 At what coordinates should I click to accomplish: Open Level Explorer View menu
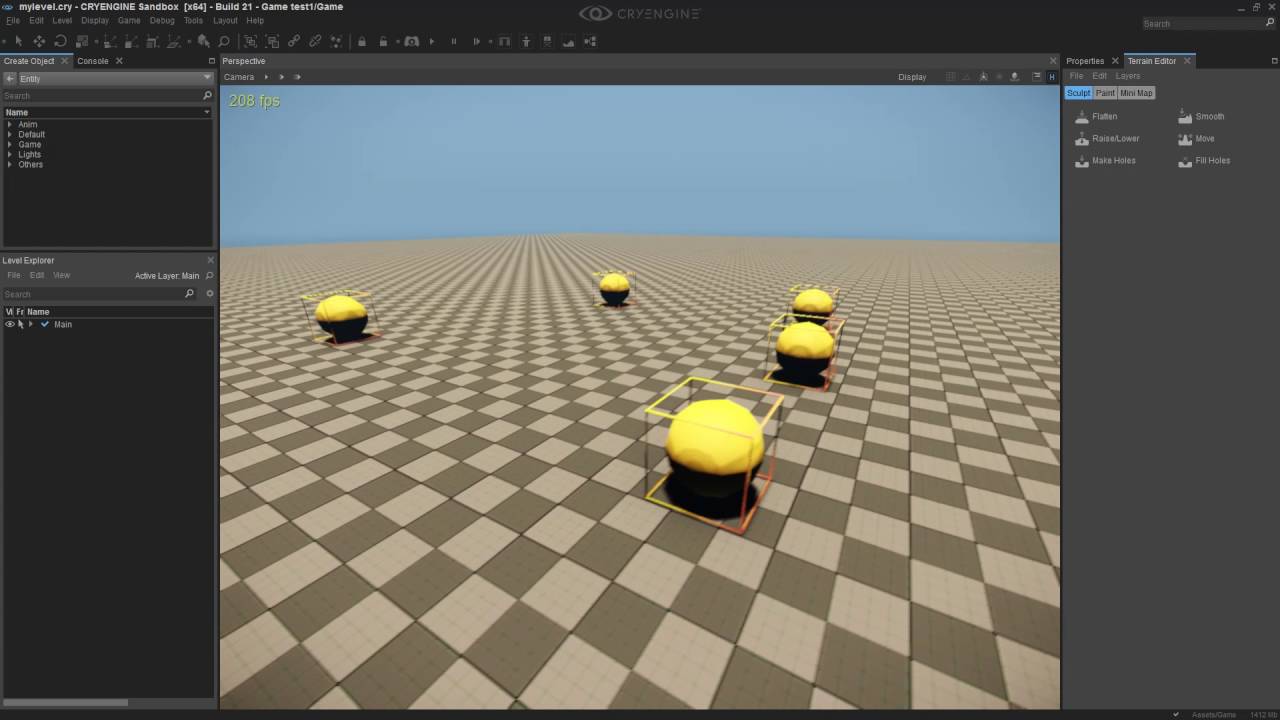coord(62,275)
